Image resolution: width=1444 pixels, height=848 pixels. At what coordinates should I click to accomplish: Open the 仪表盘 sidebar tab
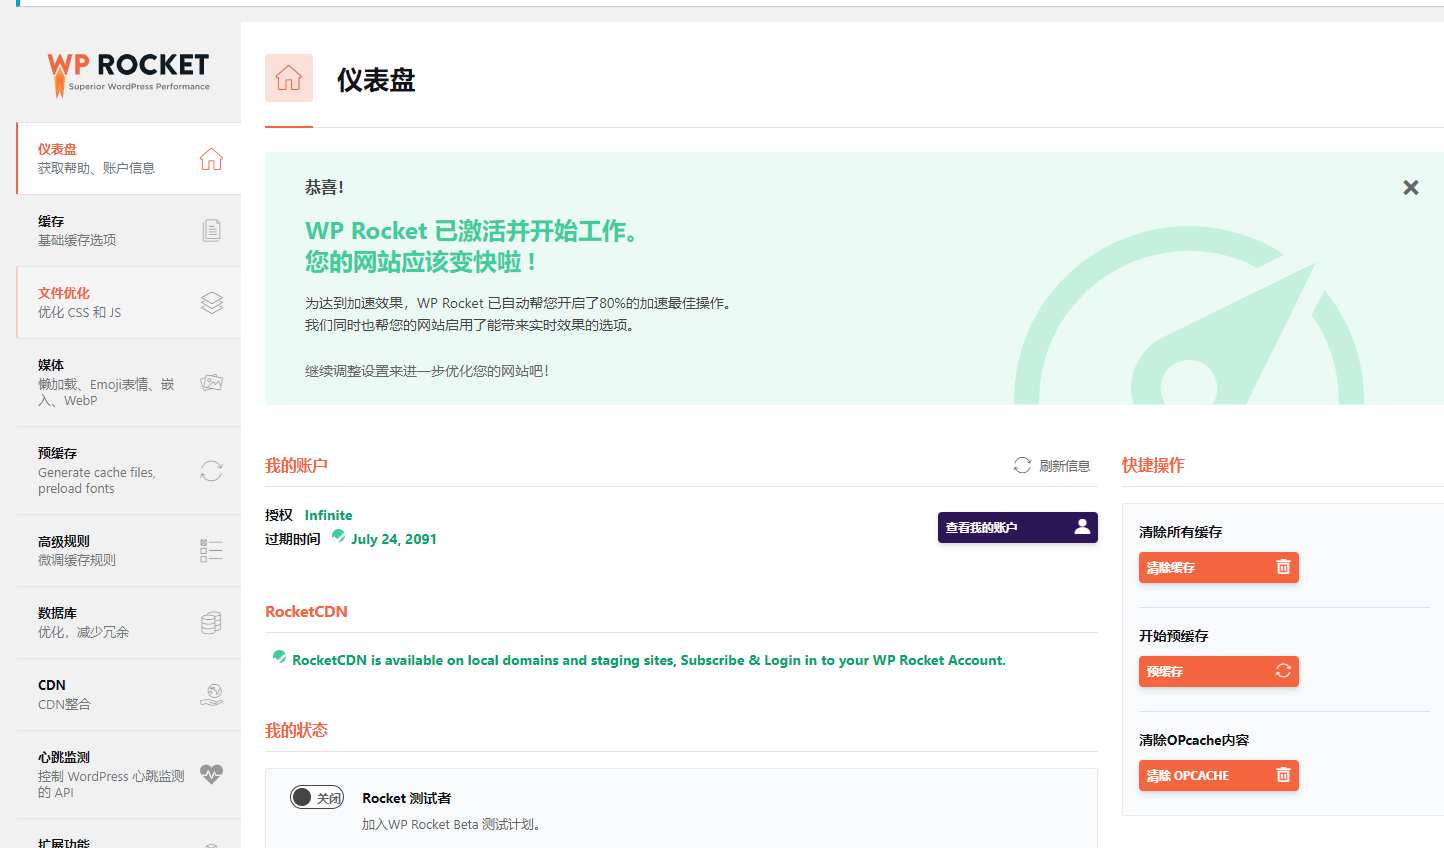coord(128,158)
